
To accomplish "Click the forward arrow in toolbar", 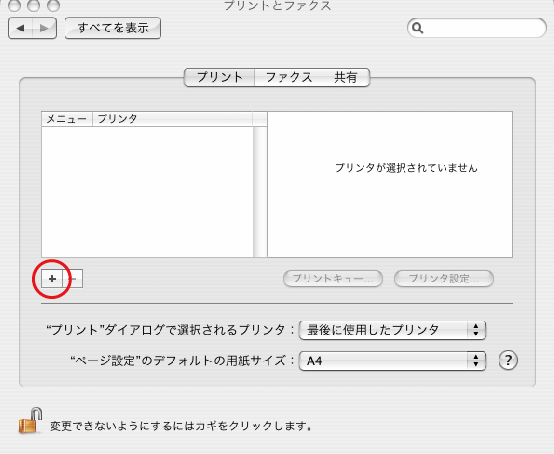I will [x=45, y=28].
